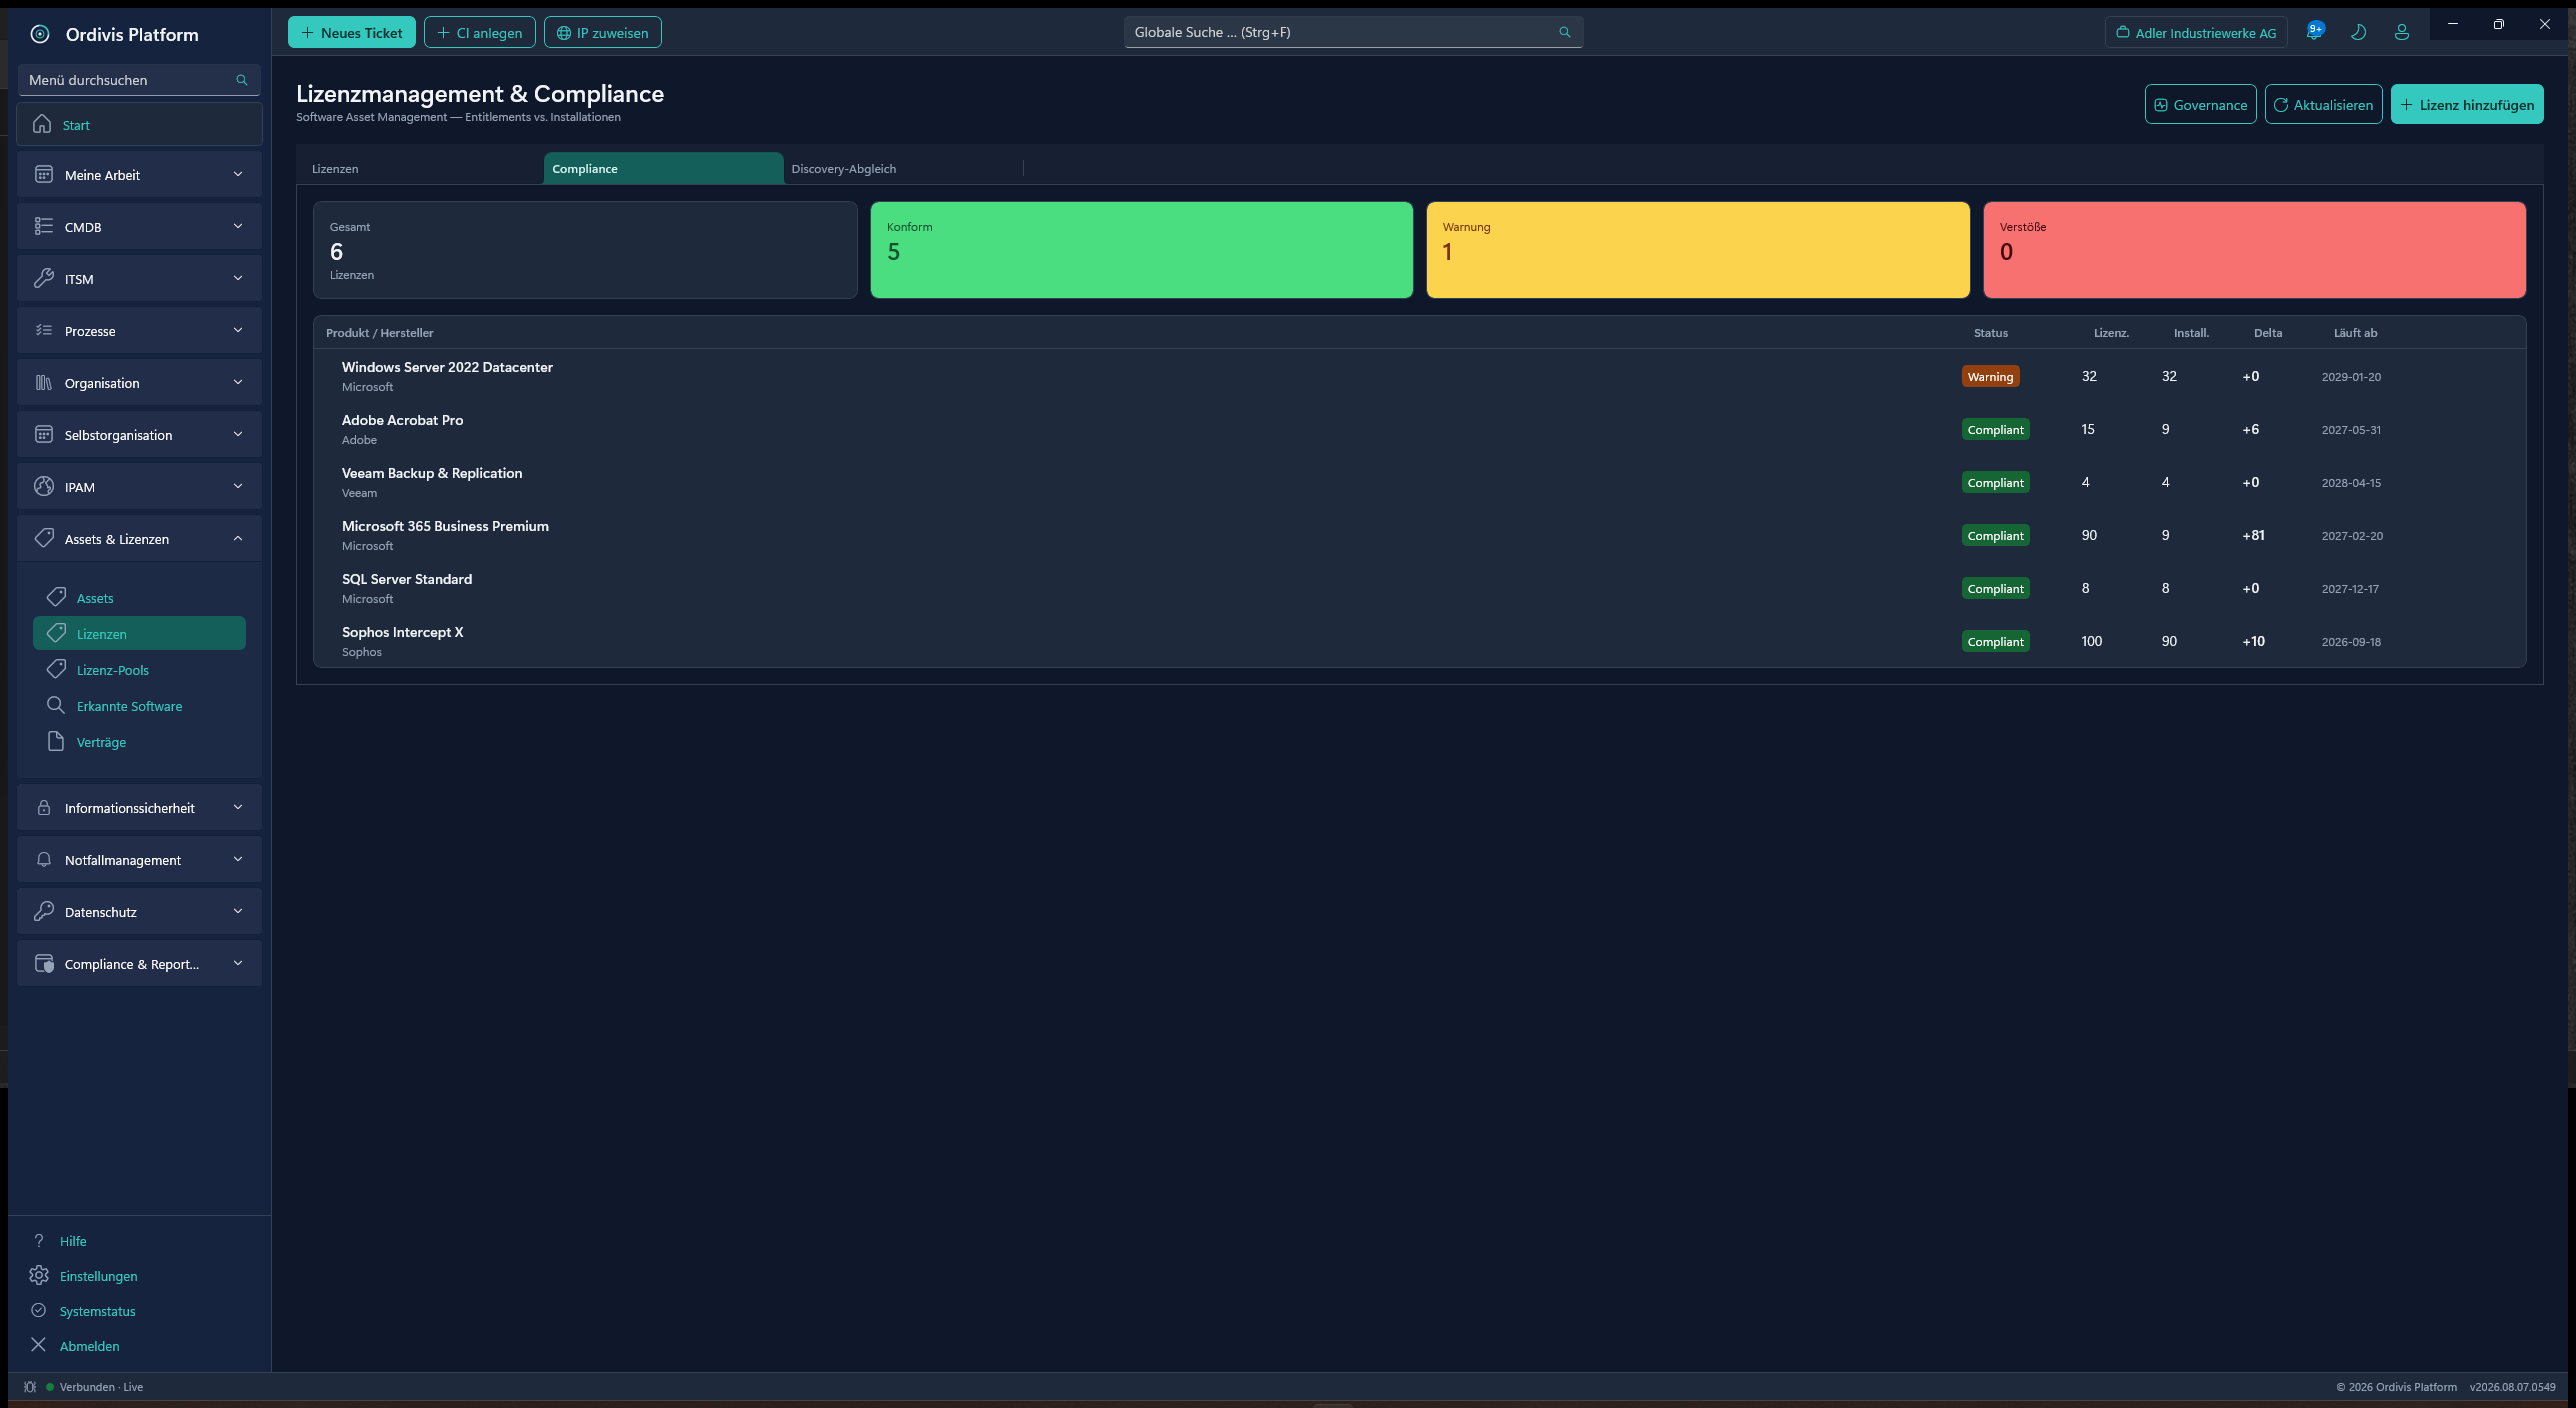The height and width of the screenshot is (1408, 2576).
Task: Click the CI anlegen button
Action: tap(480, 33)
